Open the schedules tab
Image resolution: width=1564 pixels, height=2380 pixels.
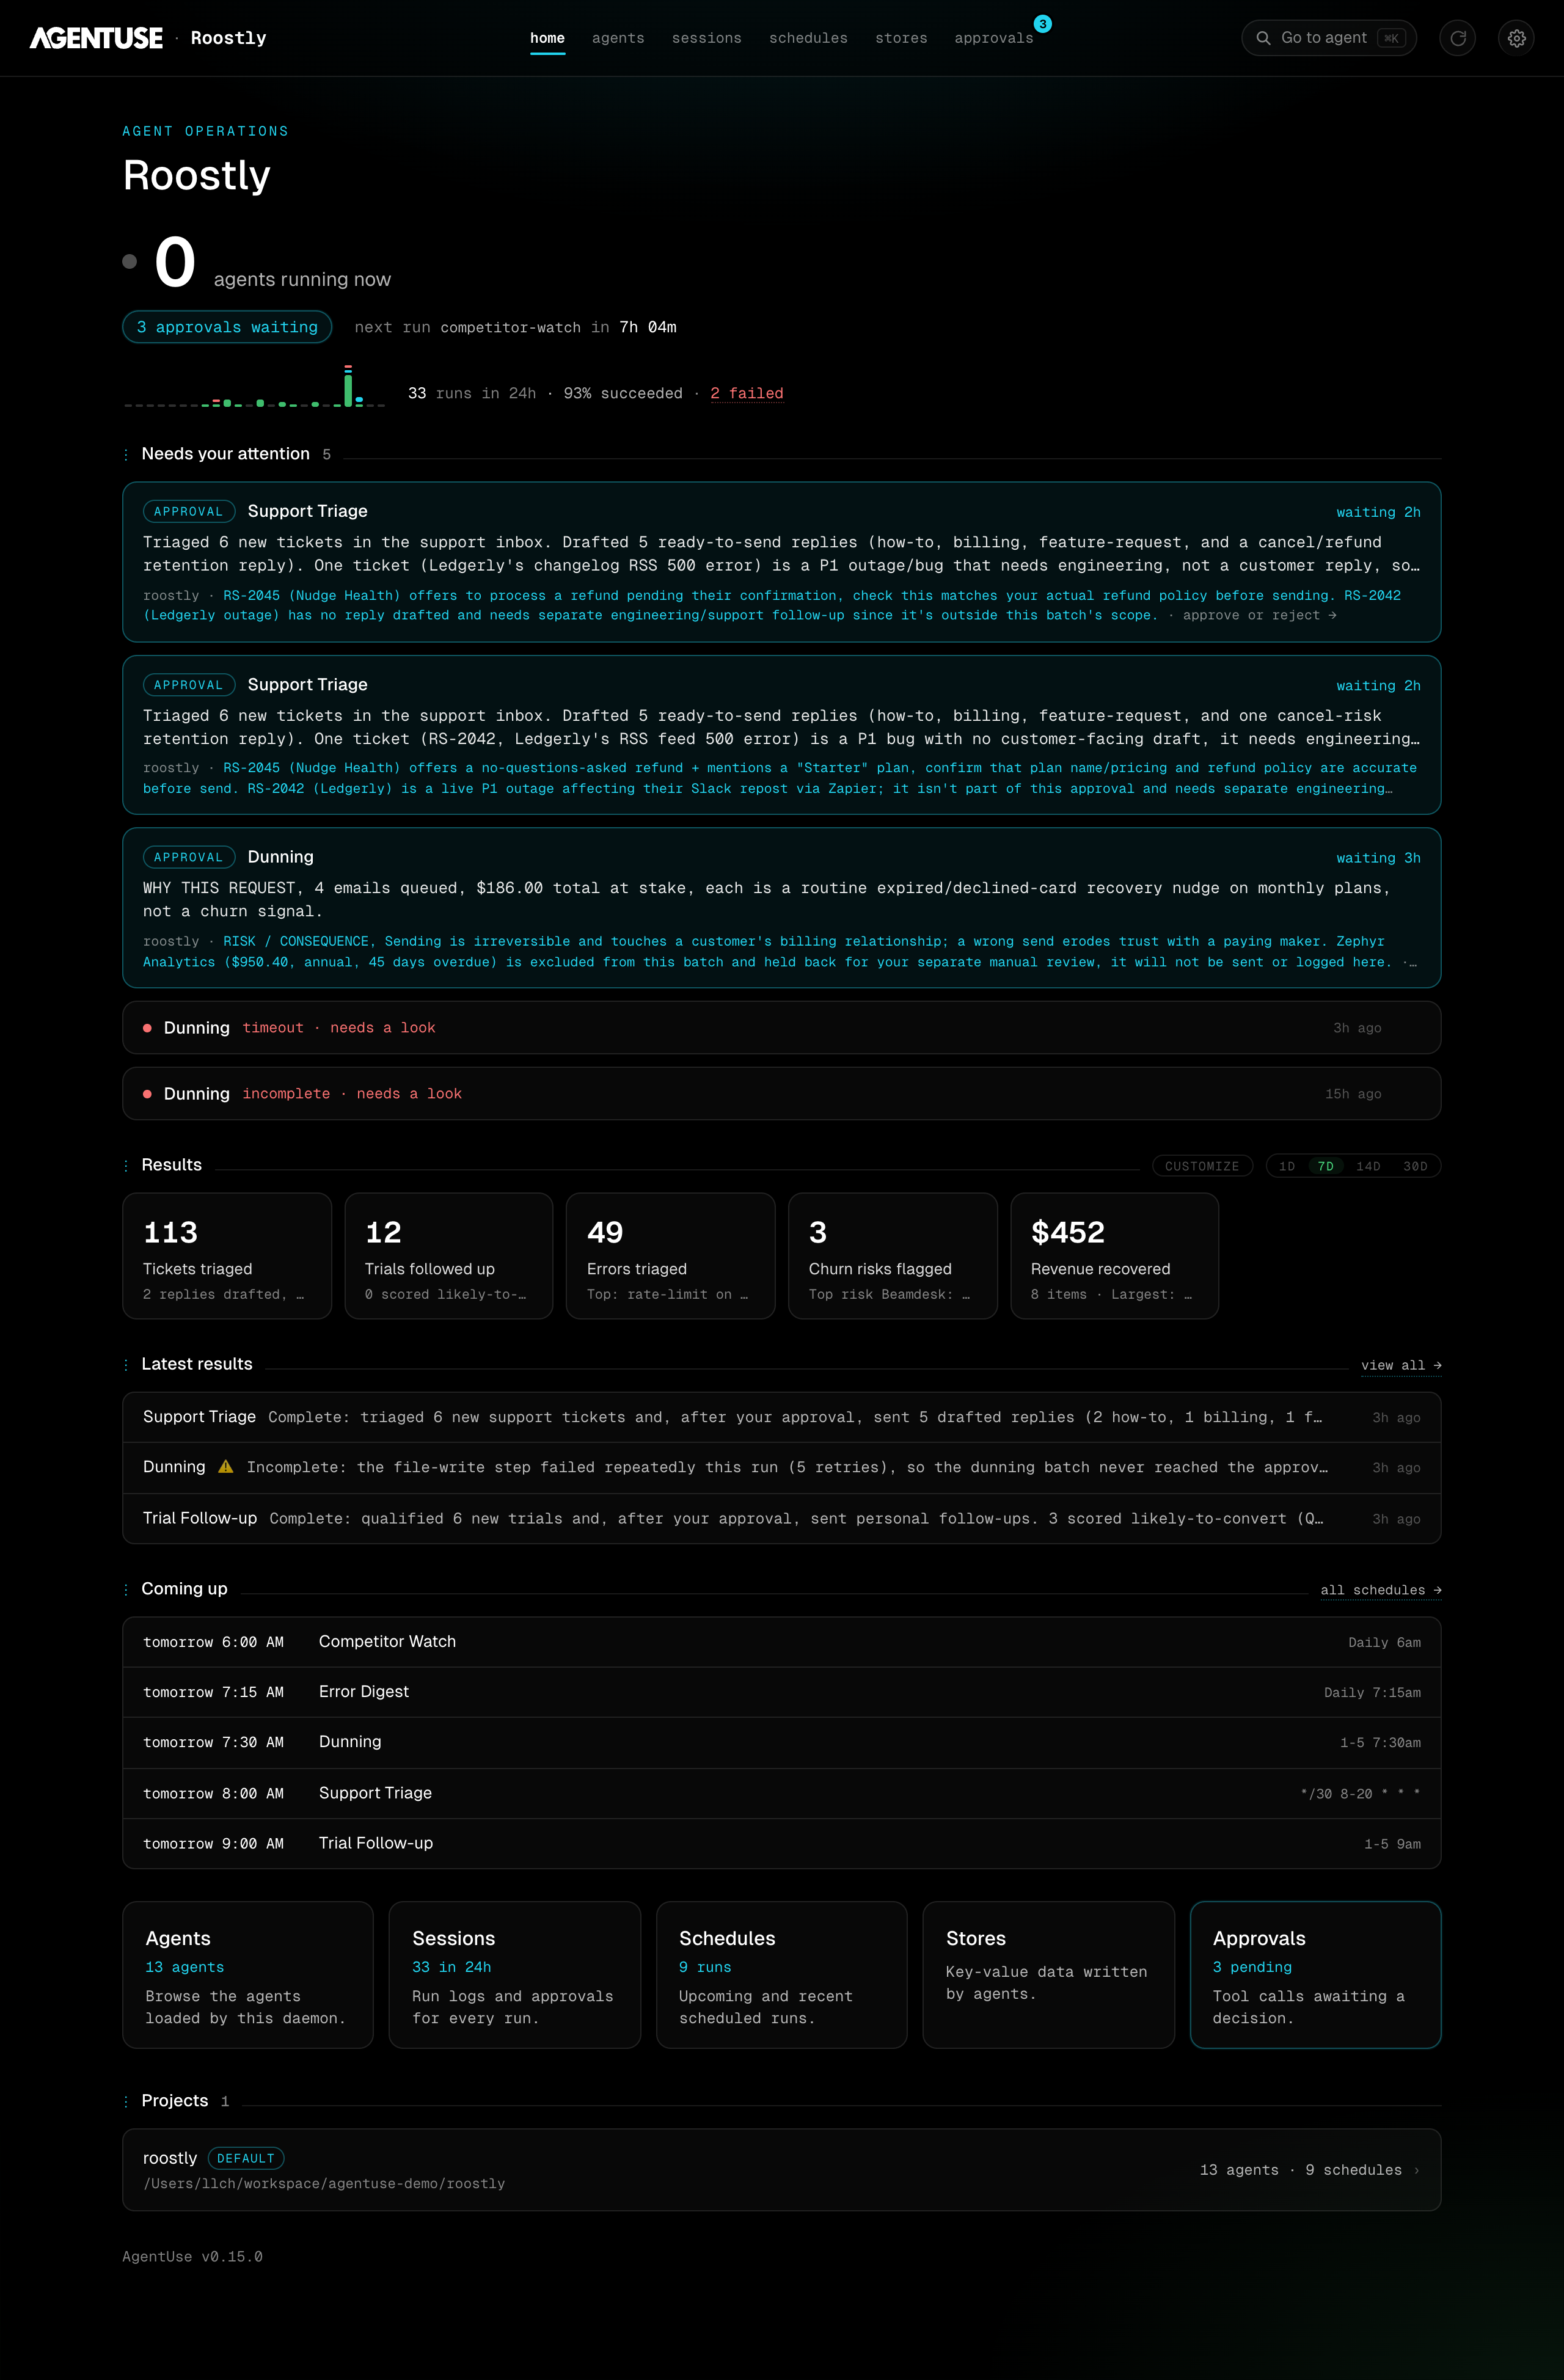coord(808,38)
